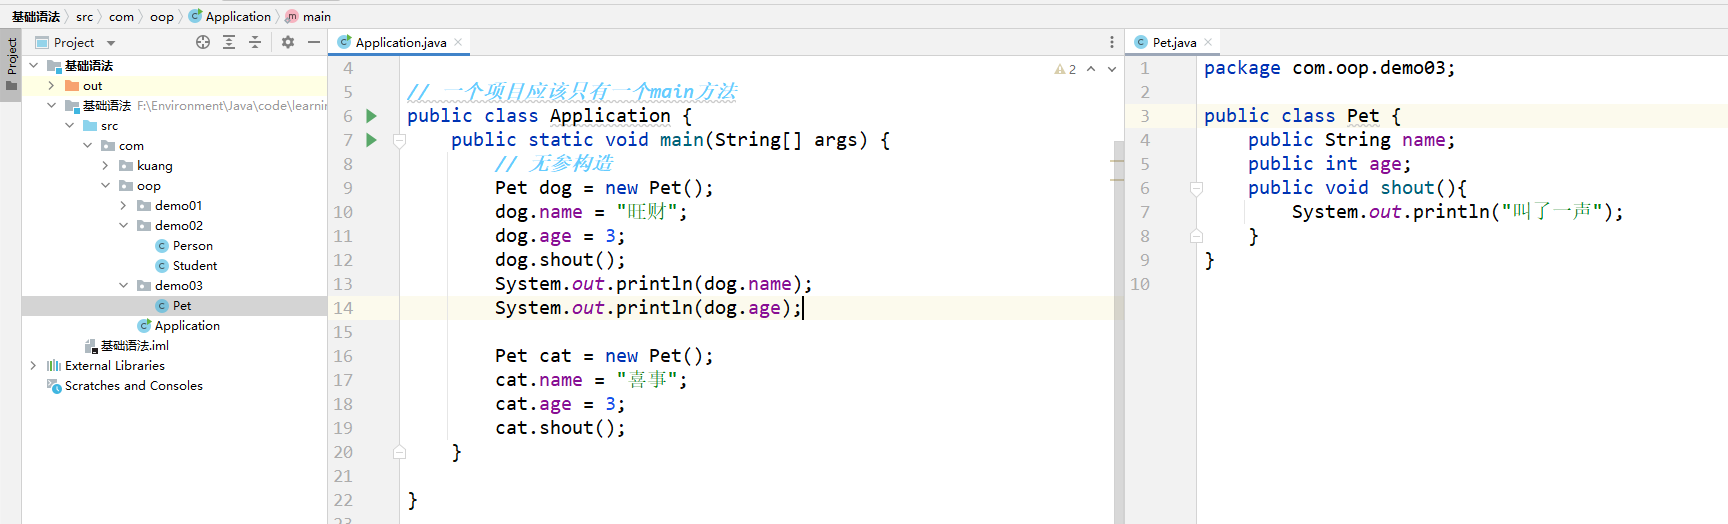Close the Pet.java tab

click(x=1208, y=42)
